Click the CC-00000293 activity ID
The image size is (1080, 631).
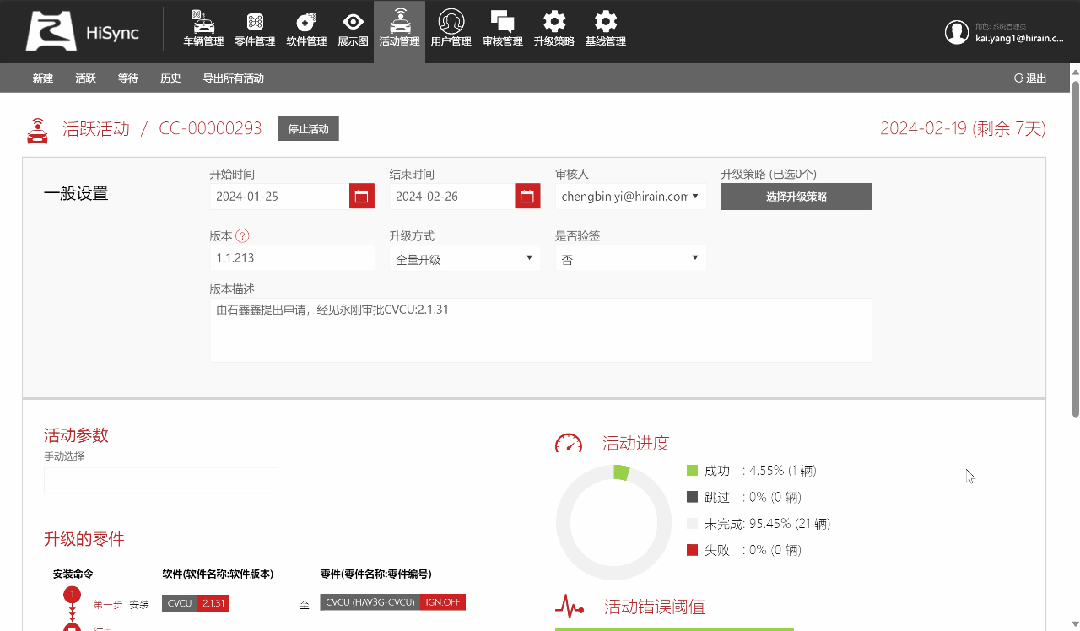210,129
